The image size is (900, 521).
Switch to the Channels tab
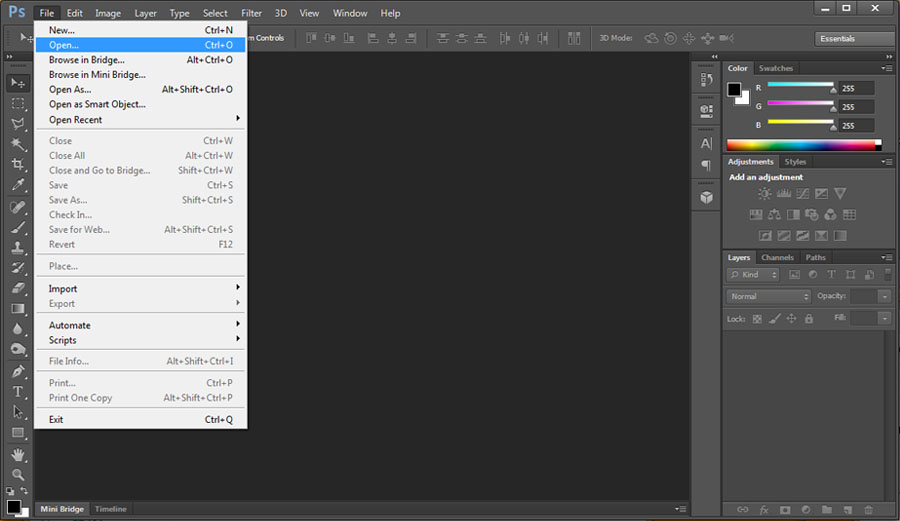coord(777,258)
